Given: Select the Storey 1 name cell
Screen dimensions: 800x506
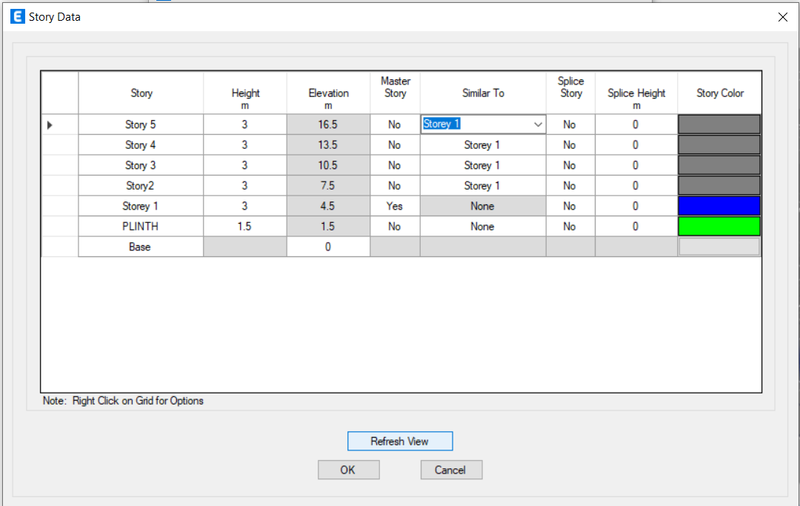Looking at the screenshot, I should pyautogui.click(x=141, y=206).
